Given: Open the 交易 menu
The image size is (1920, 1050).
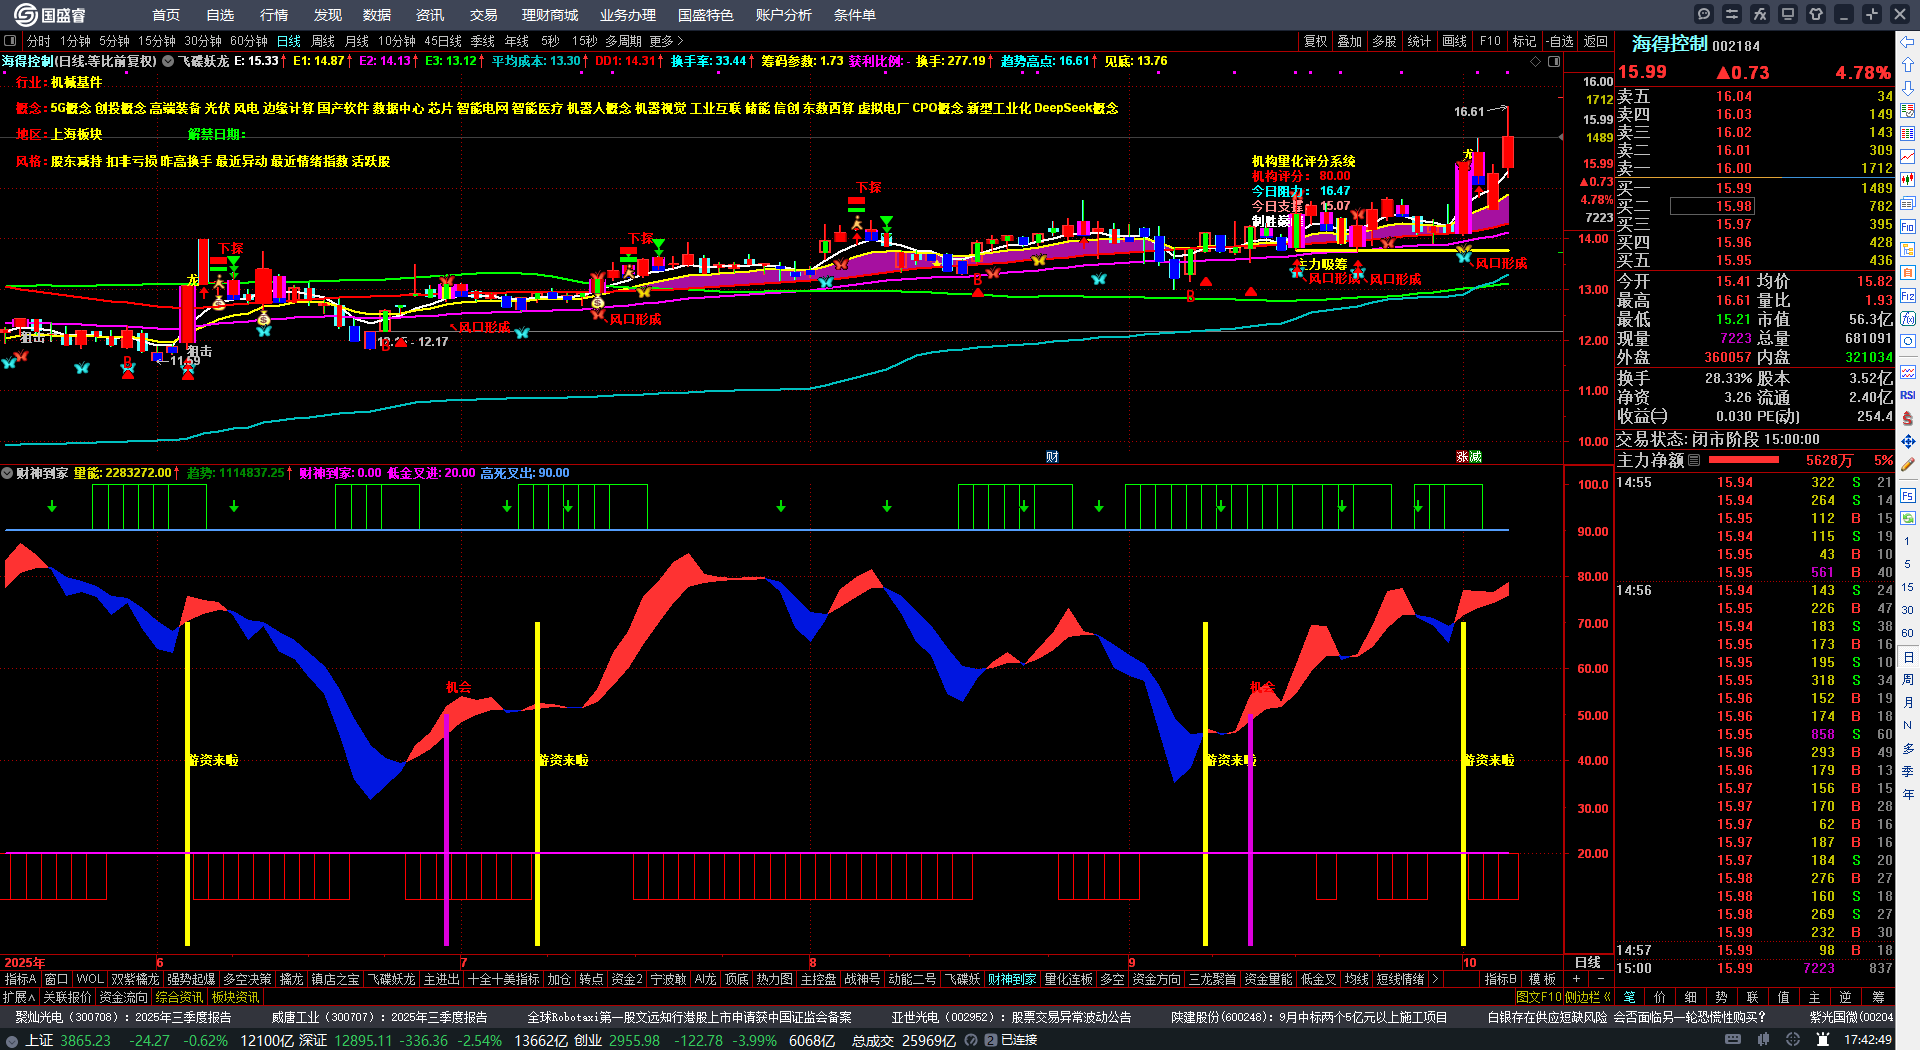Looking at the screenshot, I should pos(484,15).
